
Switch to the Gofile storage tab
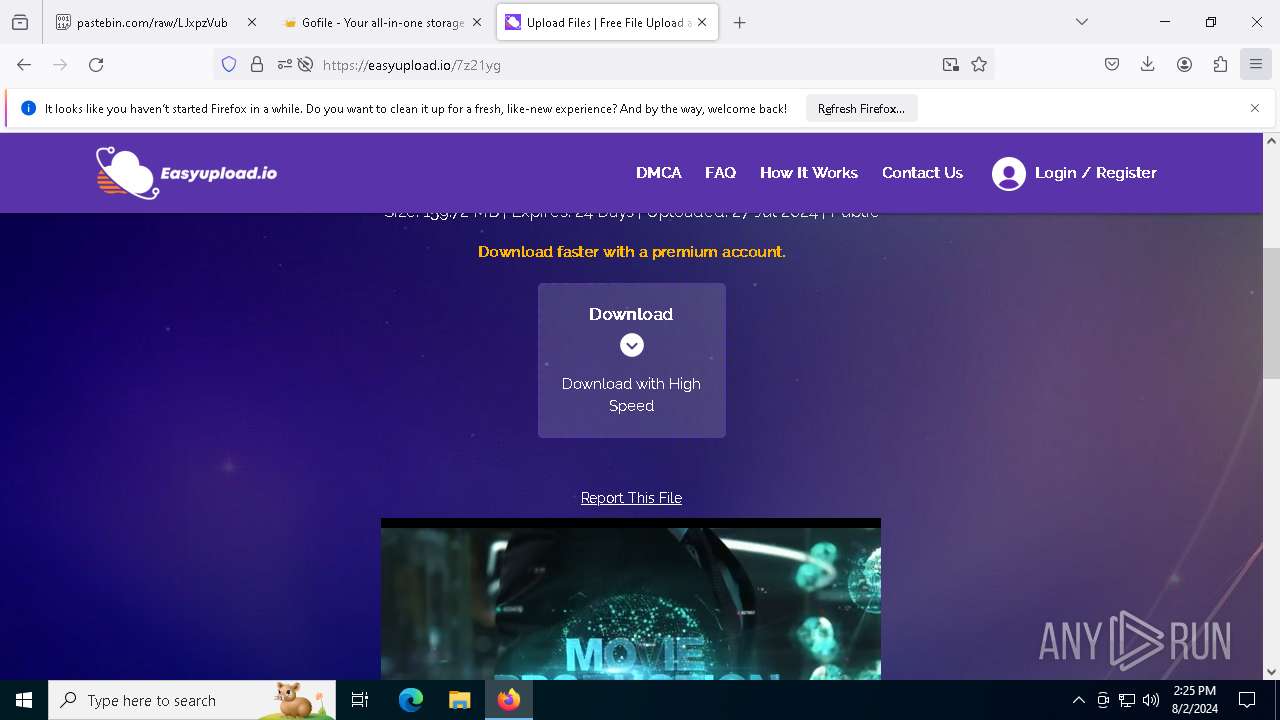(x=382, y=22)
